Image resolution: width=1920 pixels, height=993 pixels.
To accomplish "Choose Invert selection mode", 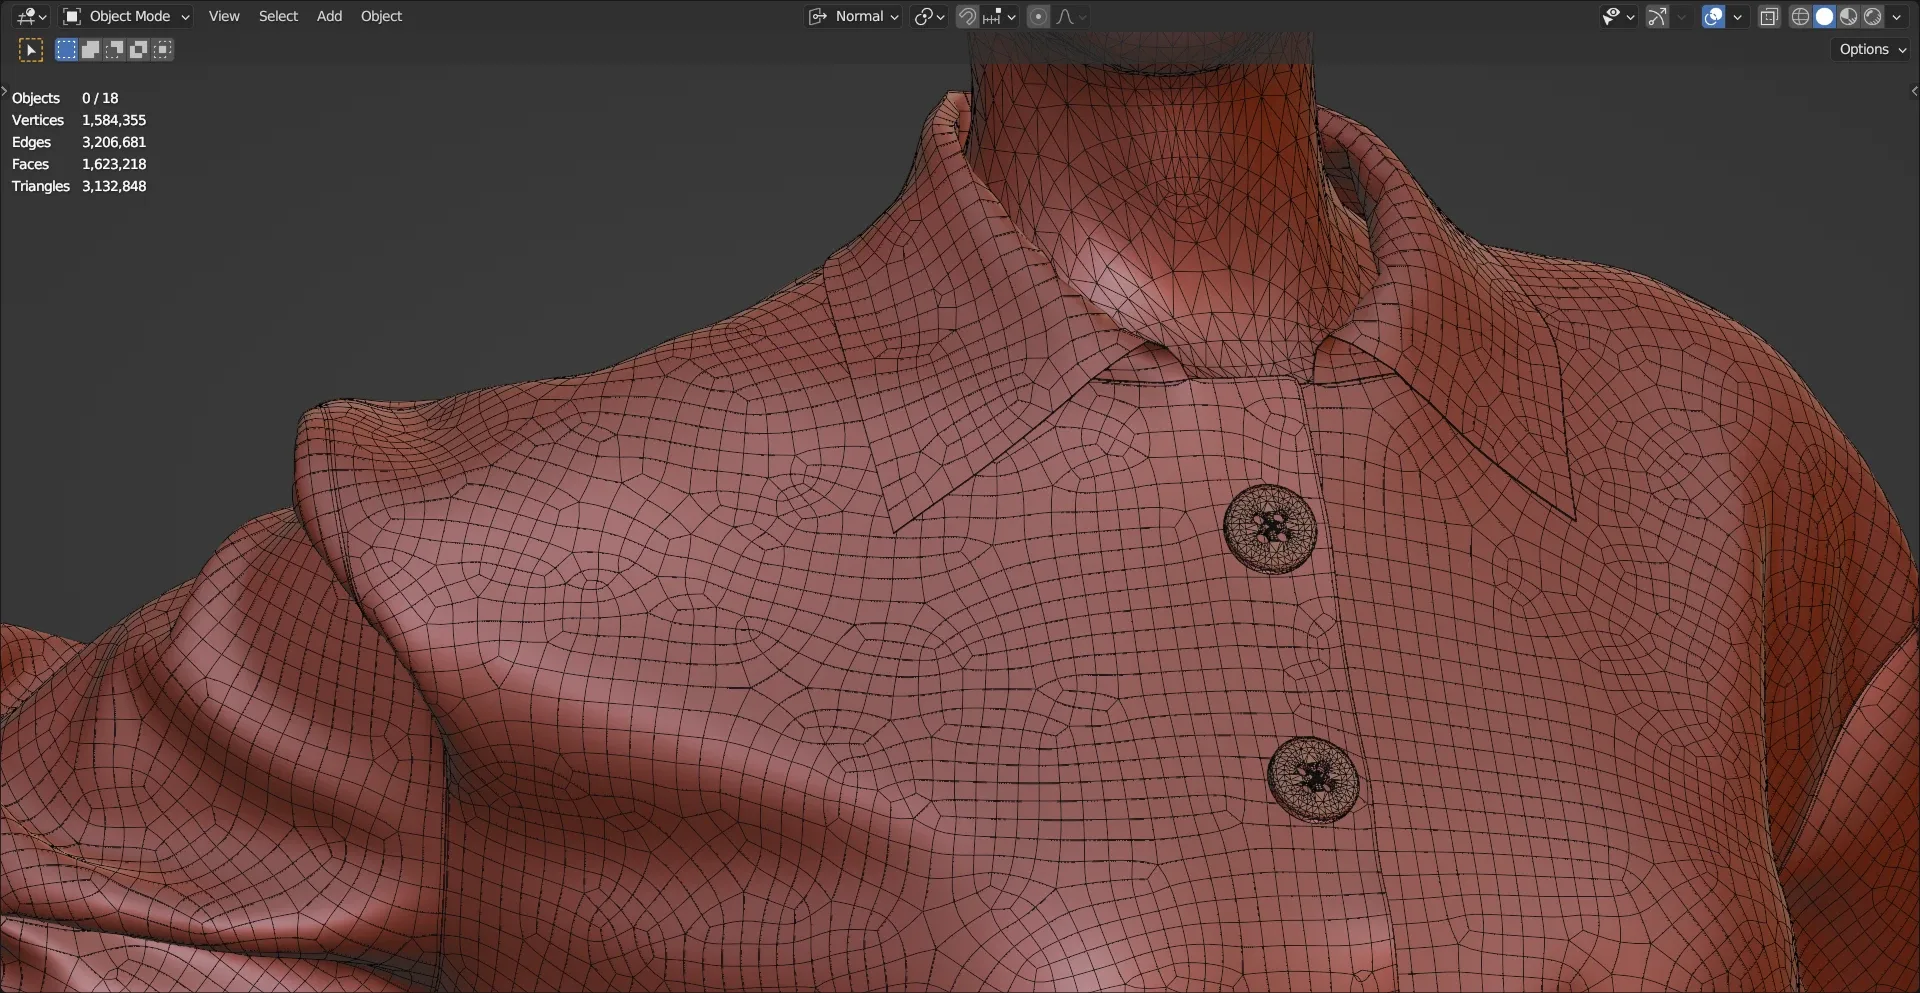I will (138, 49).
